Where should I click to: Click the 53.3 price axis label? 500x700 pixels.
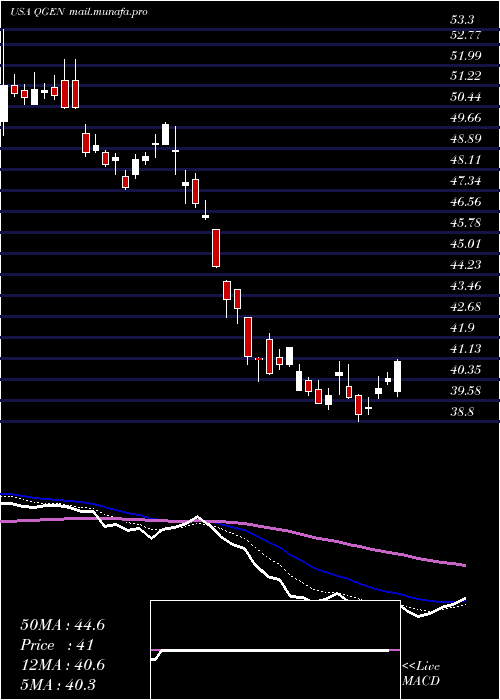pos(463,20)
